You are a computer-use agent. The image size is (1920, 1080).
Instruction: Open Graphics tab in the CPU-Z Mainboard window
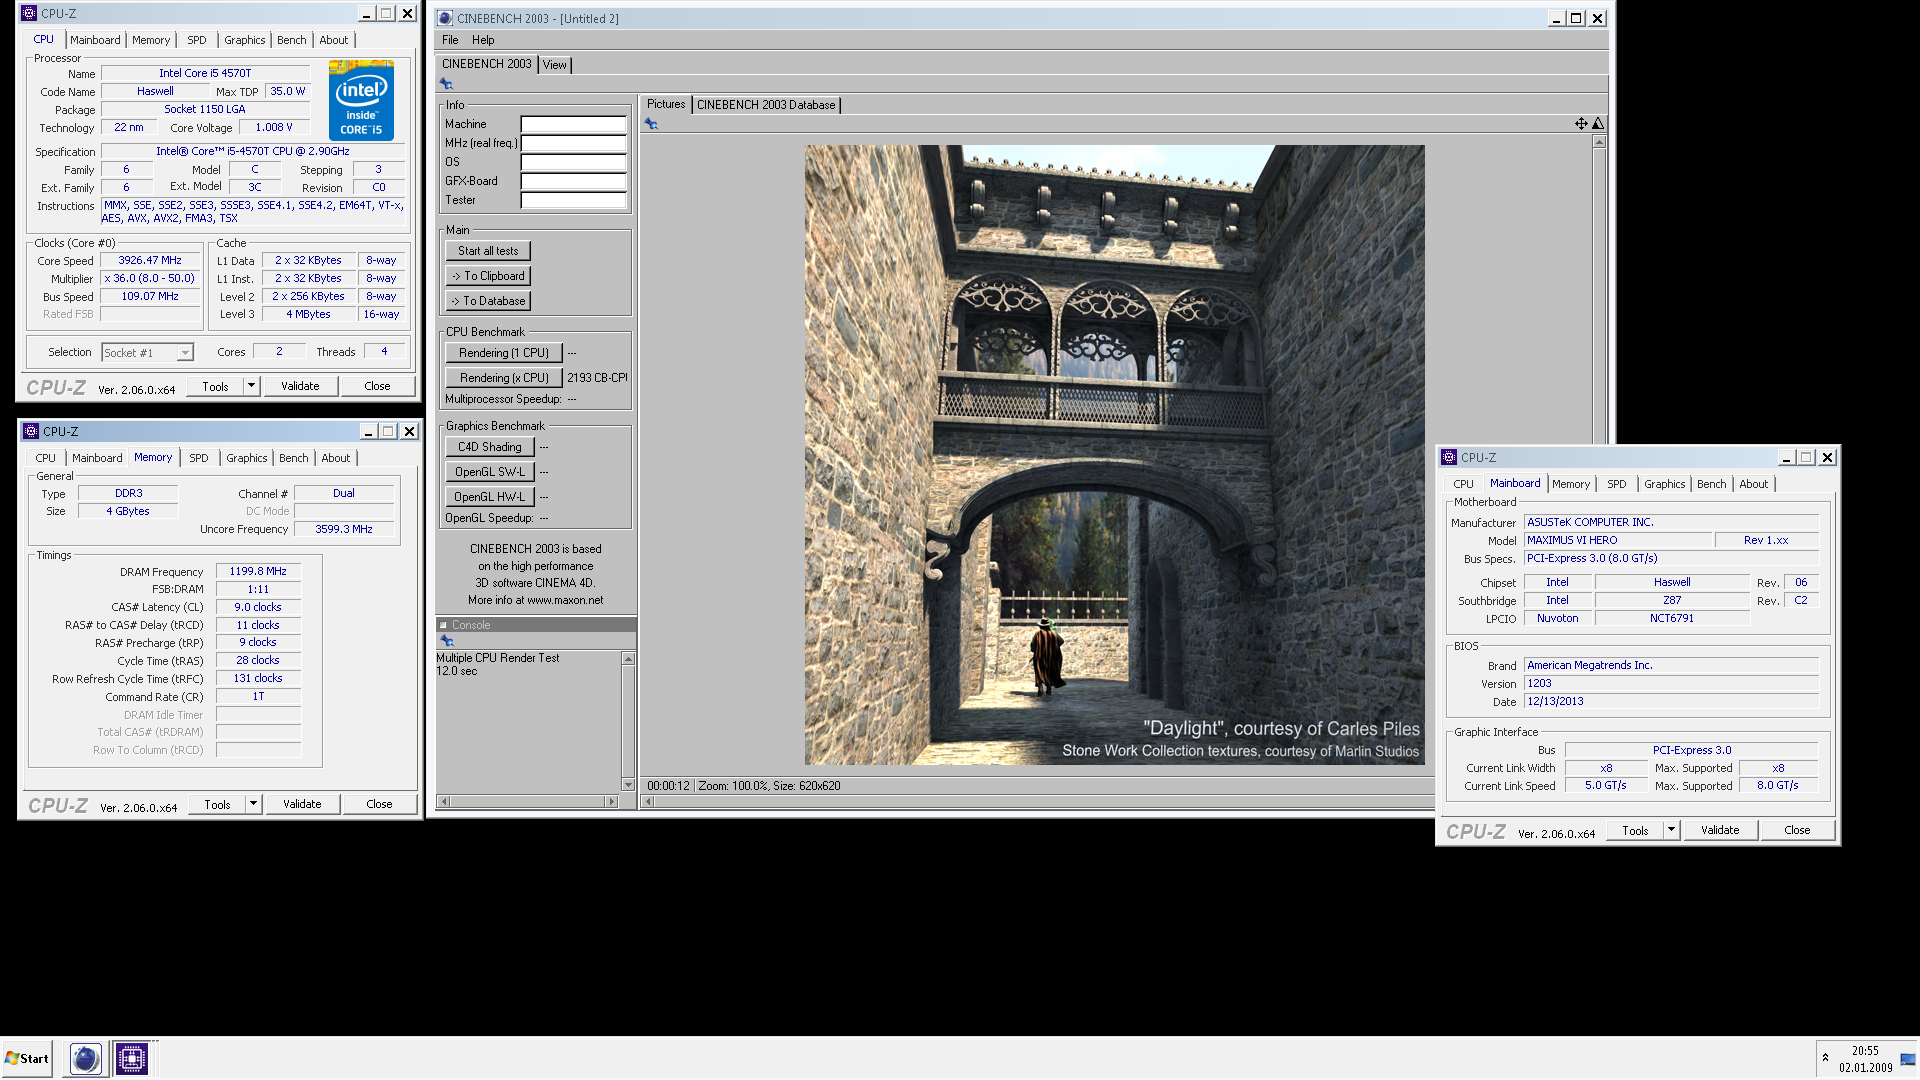1665,484
